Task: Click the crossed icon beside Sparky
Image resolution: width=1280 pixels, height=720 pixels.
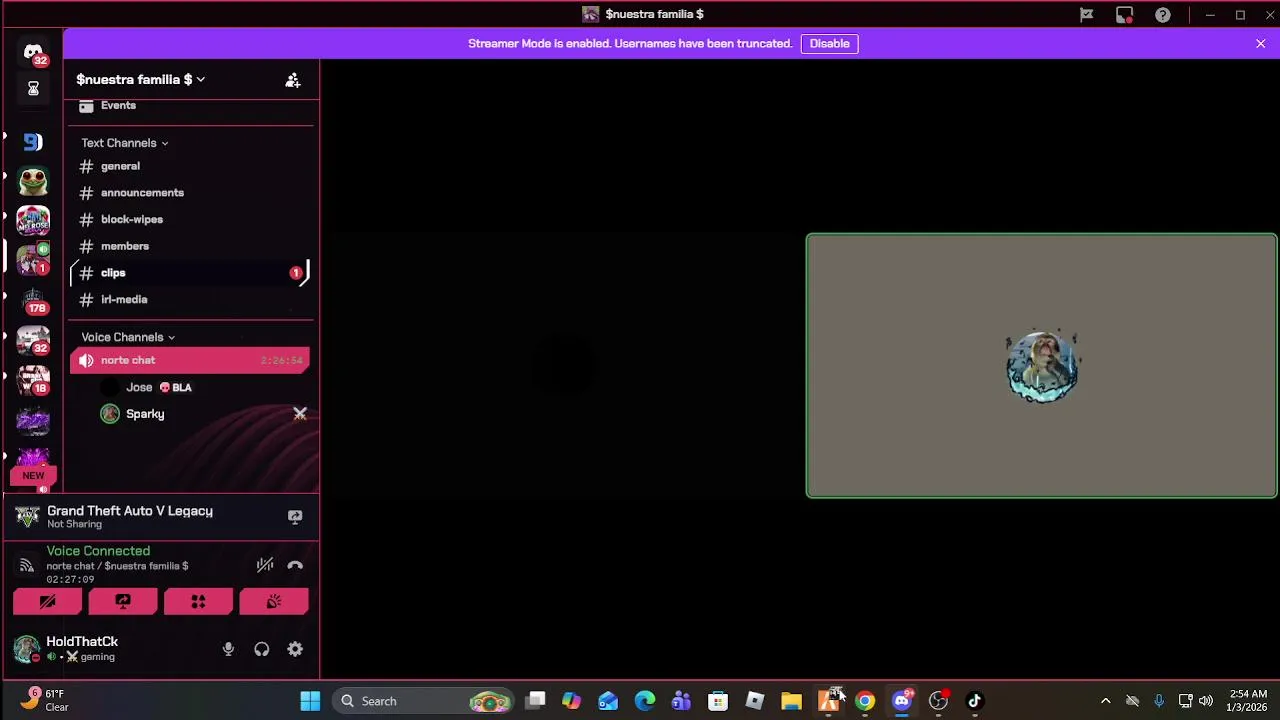Action: pos(299,414)
